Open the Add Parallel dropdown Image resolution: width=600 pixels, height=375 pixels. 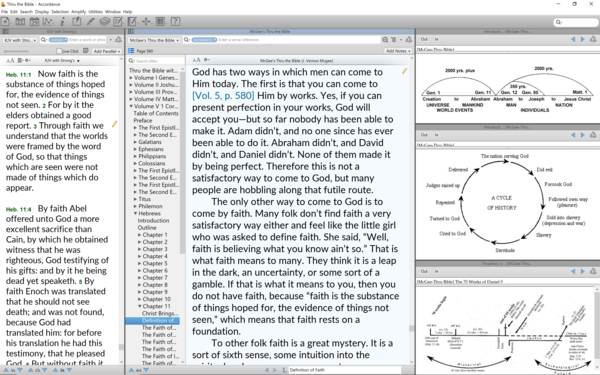click(x=107, y=51)
